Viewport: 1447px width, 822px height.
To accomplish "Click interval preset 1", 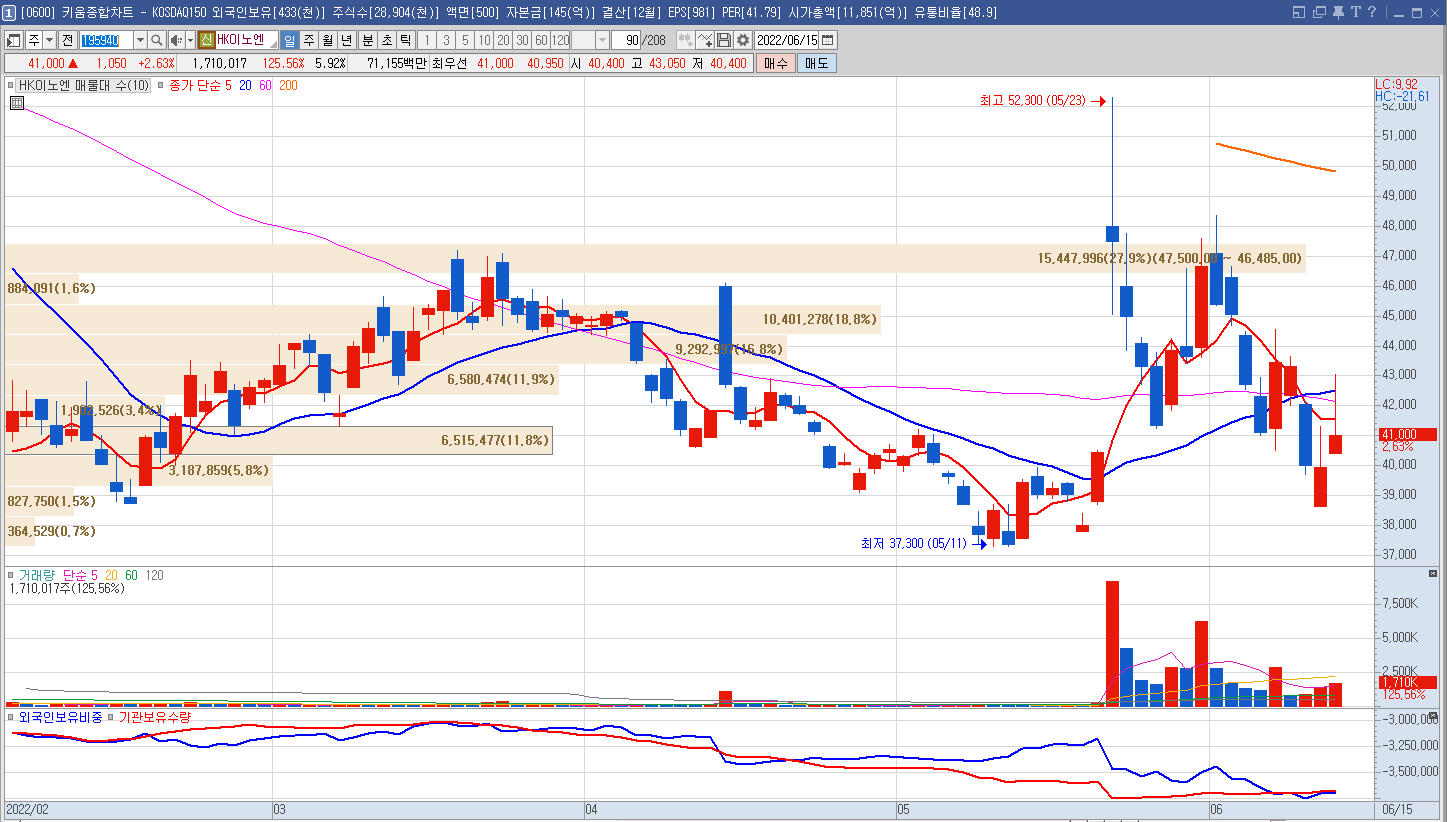I will [427, 40].
